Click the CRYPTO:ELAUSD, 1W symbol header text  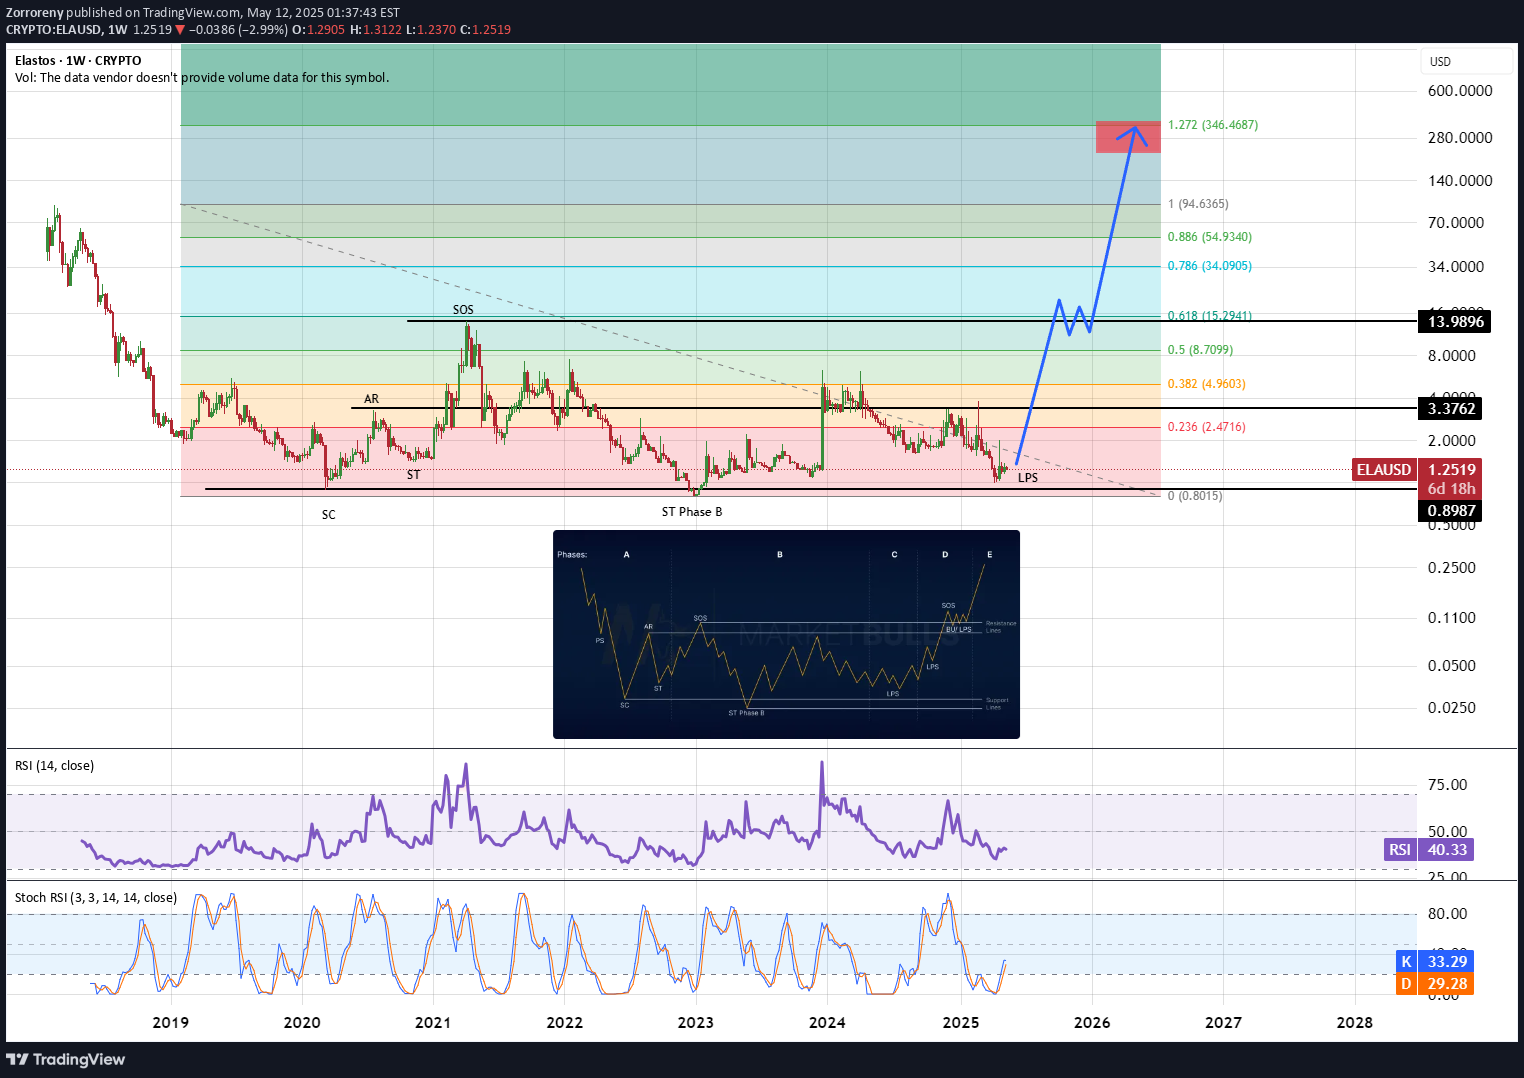67,30
